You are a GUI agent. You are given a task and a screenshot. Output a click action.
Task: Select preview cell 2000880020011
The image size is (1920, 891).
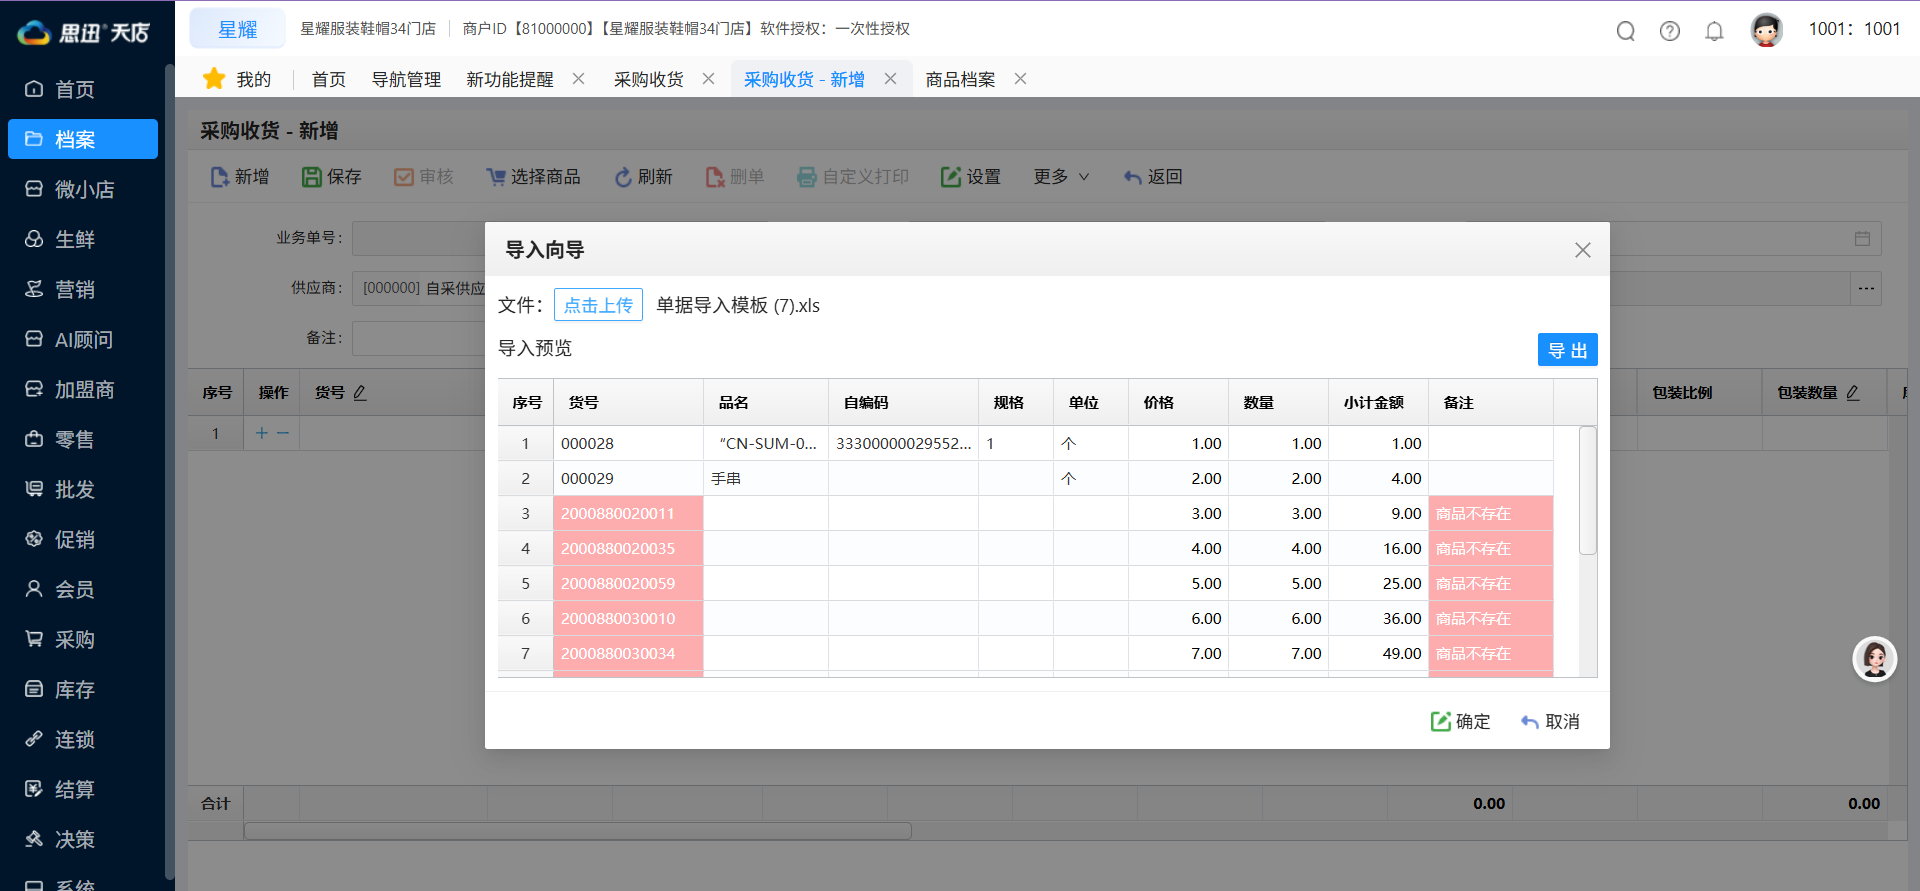pyautogui.click(x=628, y=513)
